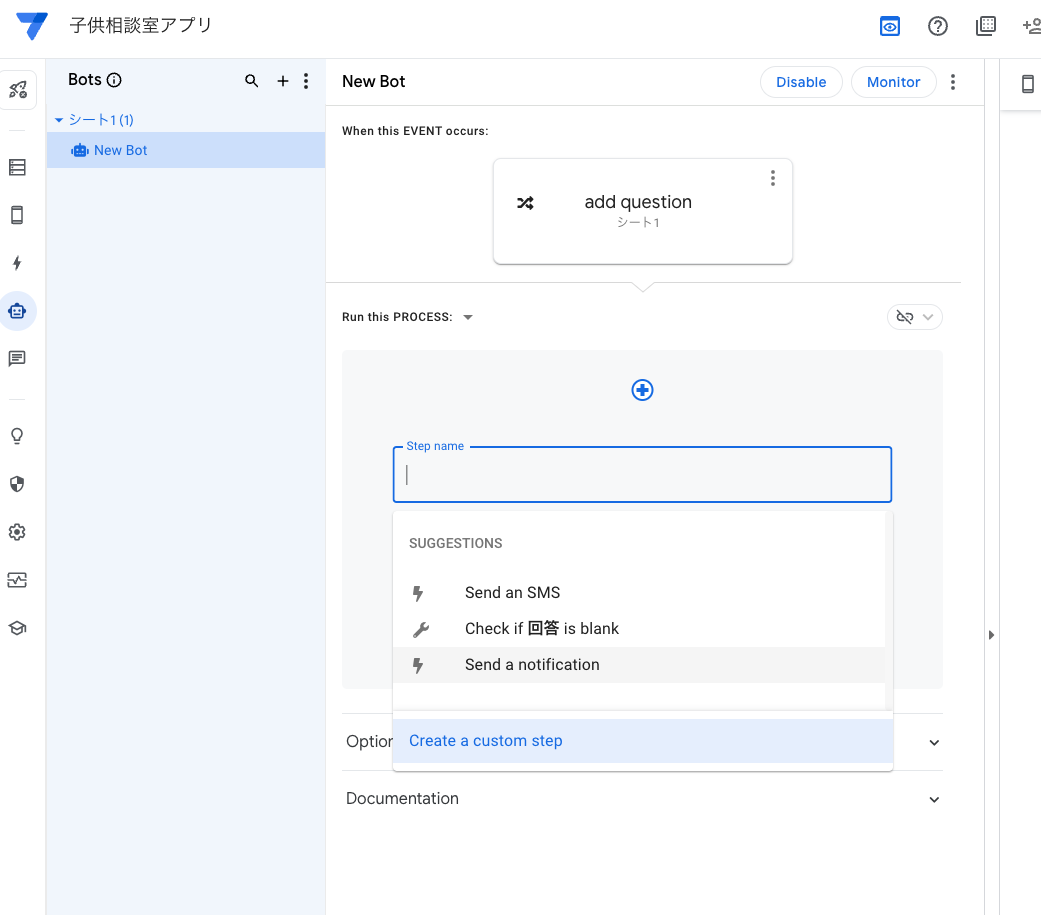The image size is (1041, 915).
Task: Open the Views phone icon in sidebar
Action: click(17, 215)
